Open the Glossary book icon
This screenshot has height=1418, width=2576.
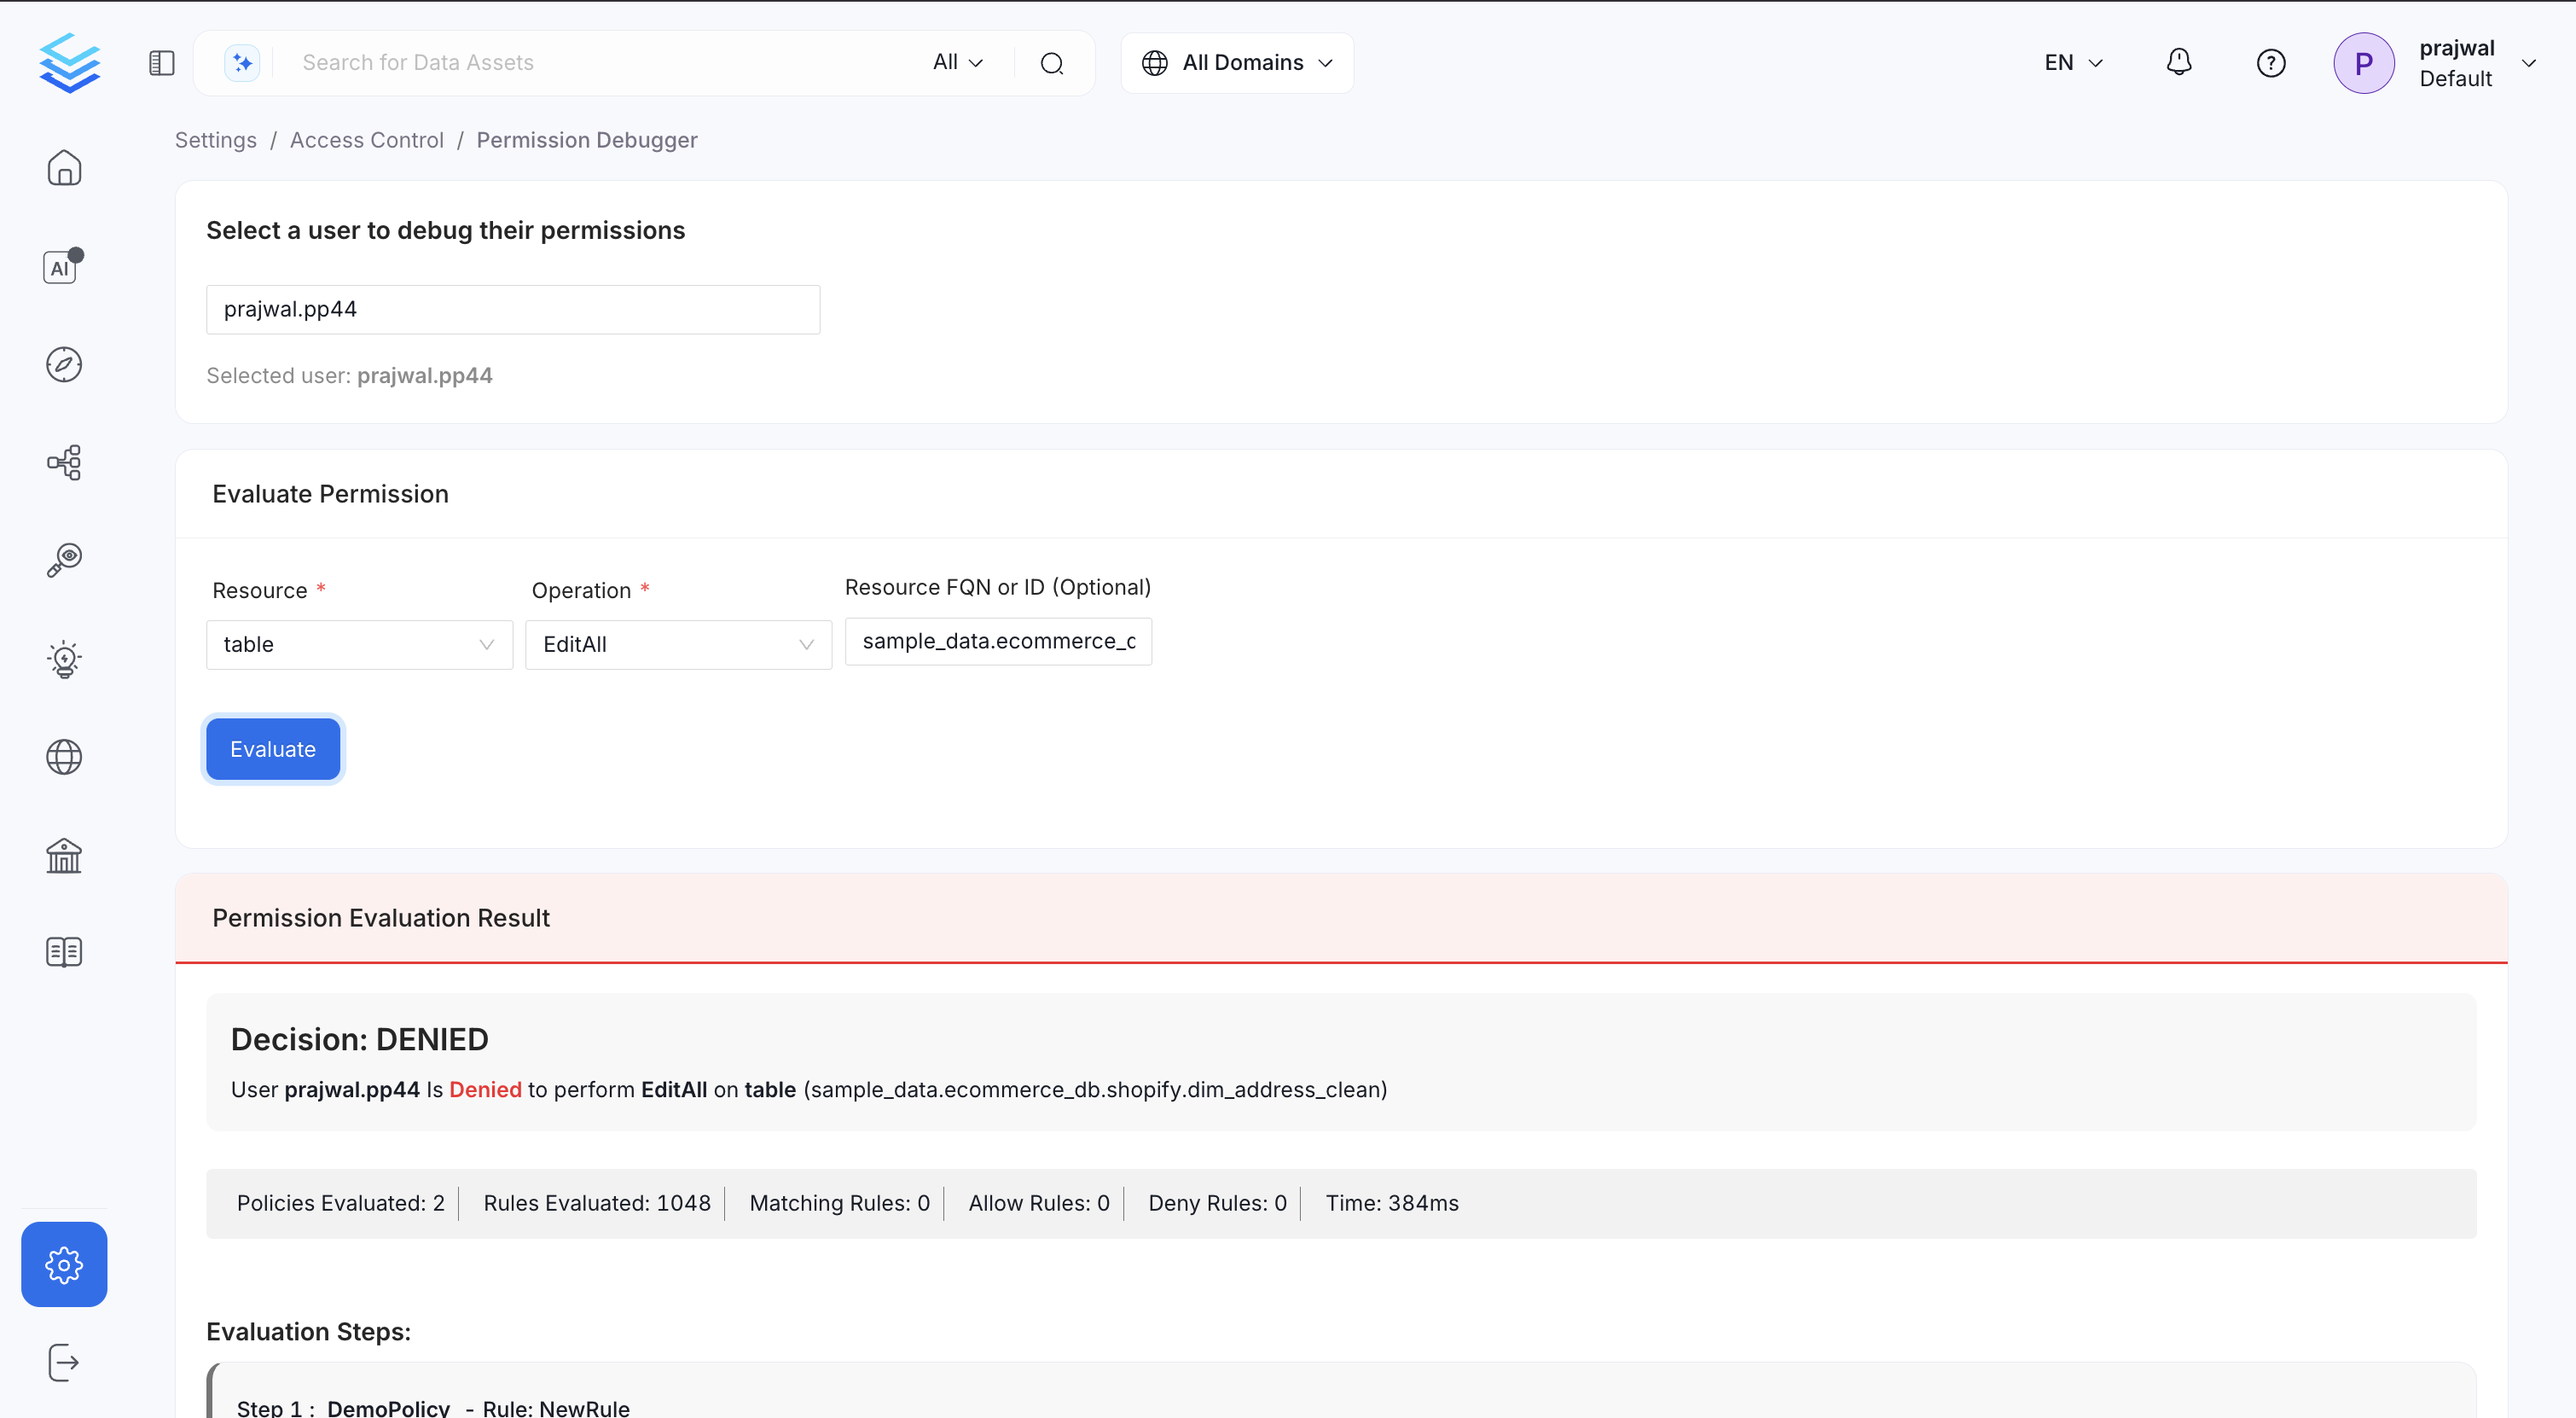coord(64,951)
